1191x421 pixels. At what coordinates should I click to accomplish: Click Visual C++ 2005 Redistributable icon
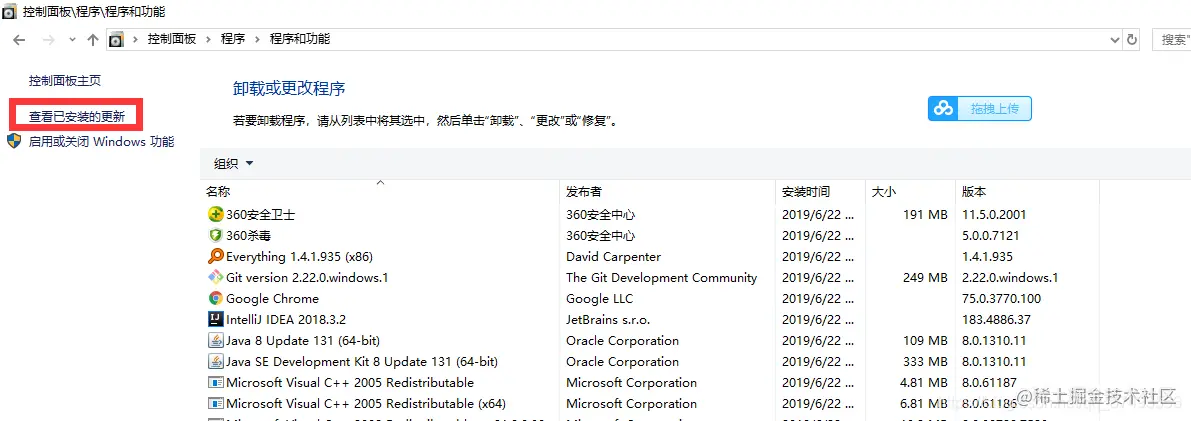215,382
